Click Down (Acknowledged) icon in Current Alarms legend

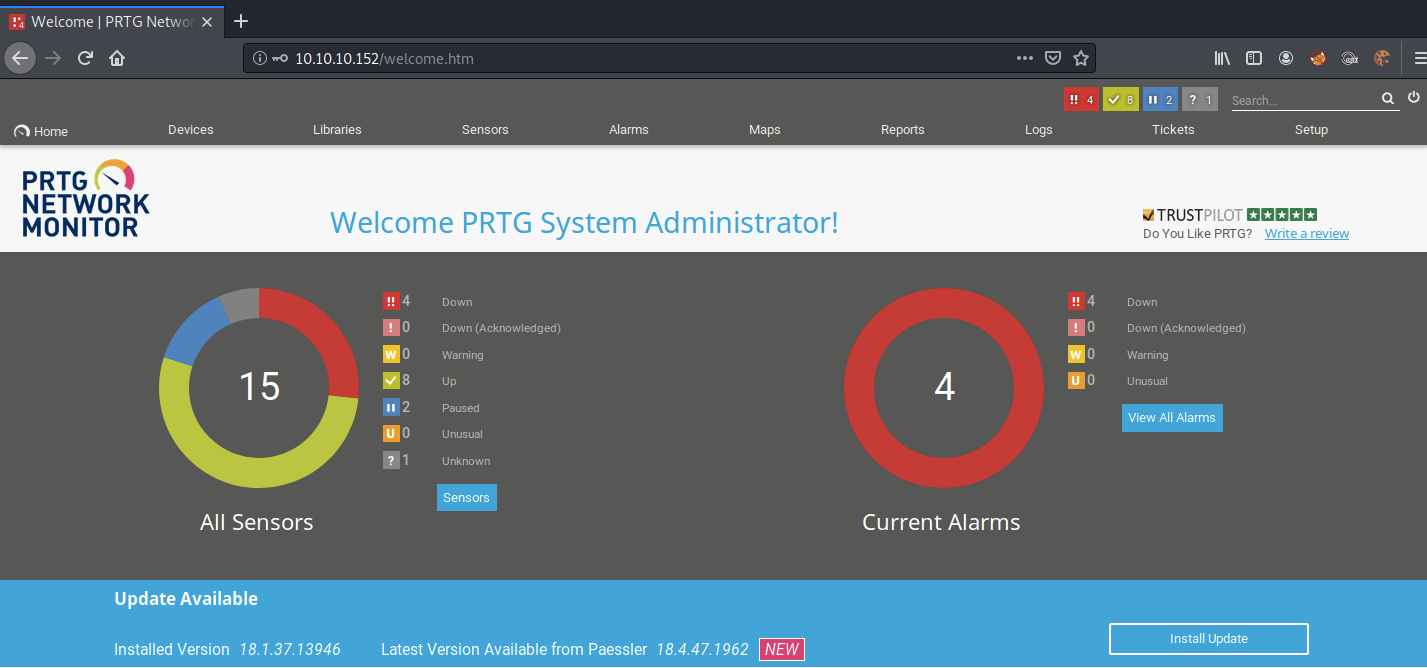1076,327
